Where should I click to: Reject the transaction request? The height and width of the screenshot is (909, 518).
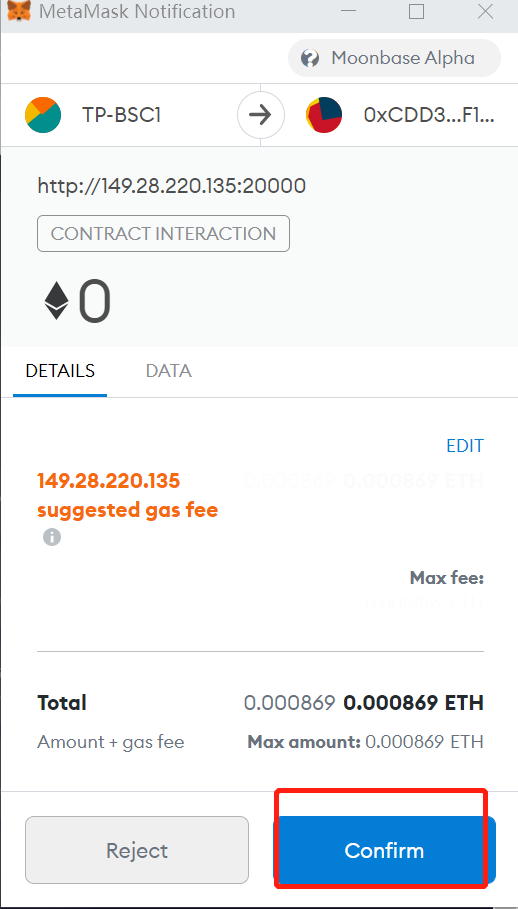click(x=137, y=850)
